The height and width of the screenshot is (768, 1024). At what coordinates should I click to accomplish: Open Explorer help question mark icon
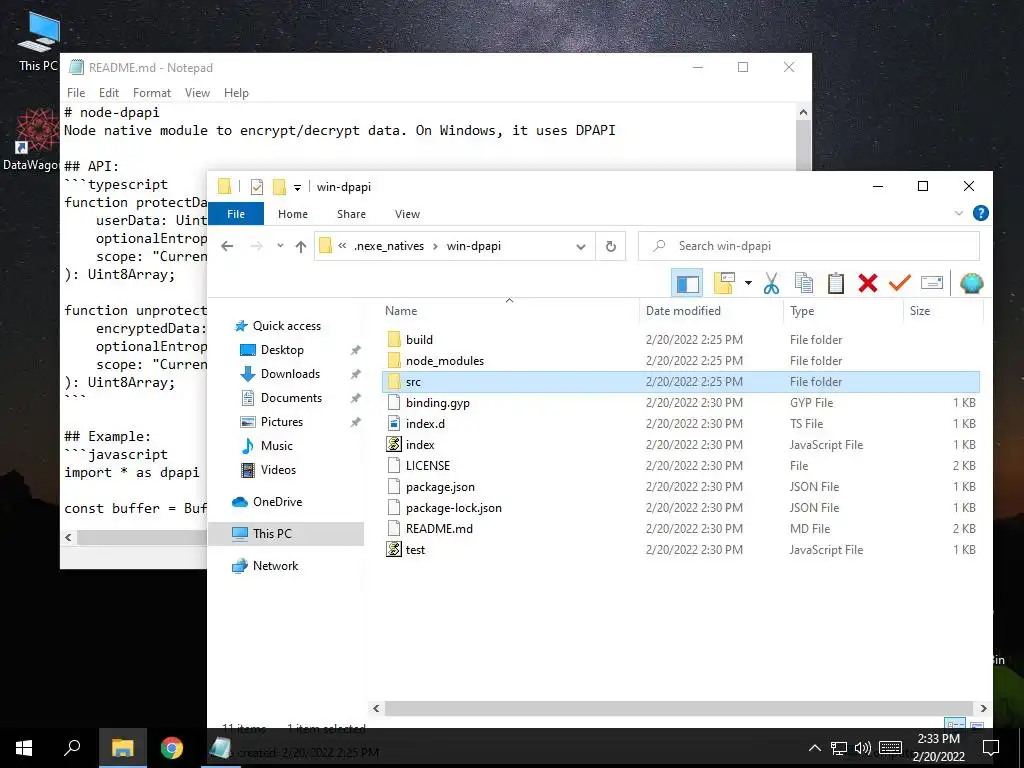click(980, 214)
